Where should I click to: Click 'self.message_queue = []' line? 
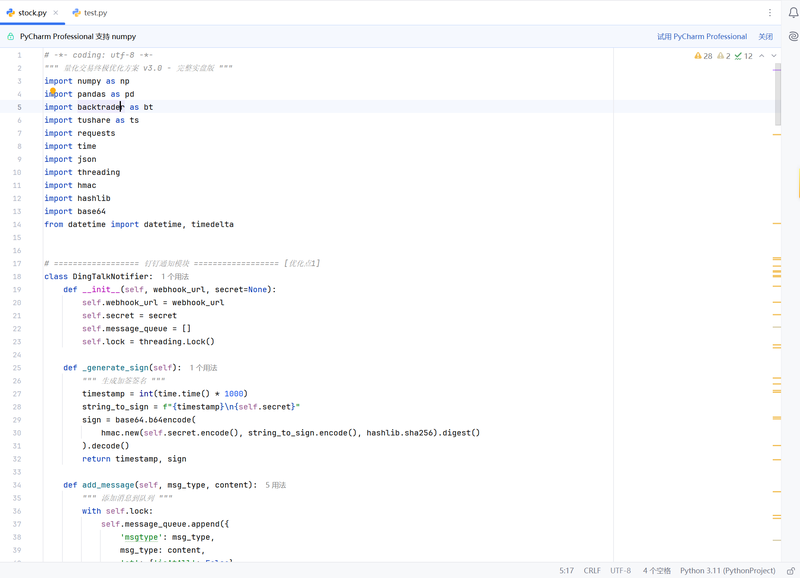[136, 329]
